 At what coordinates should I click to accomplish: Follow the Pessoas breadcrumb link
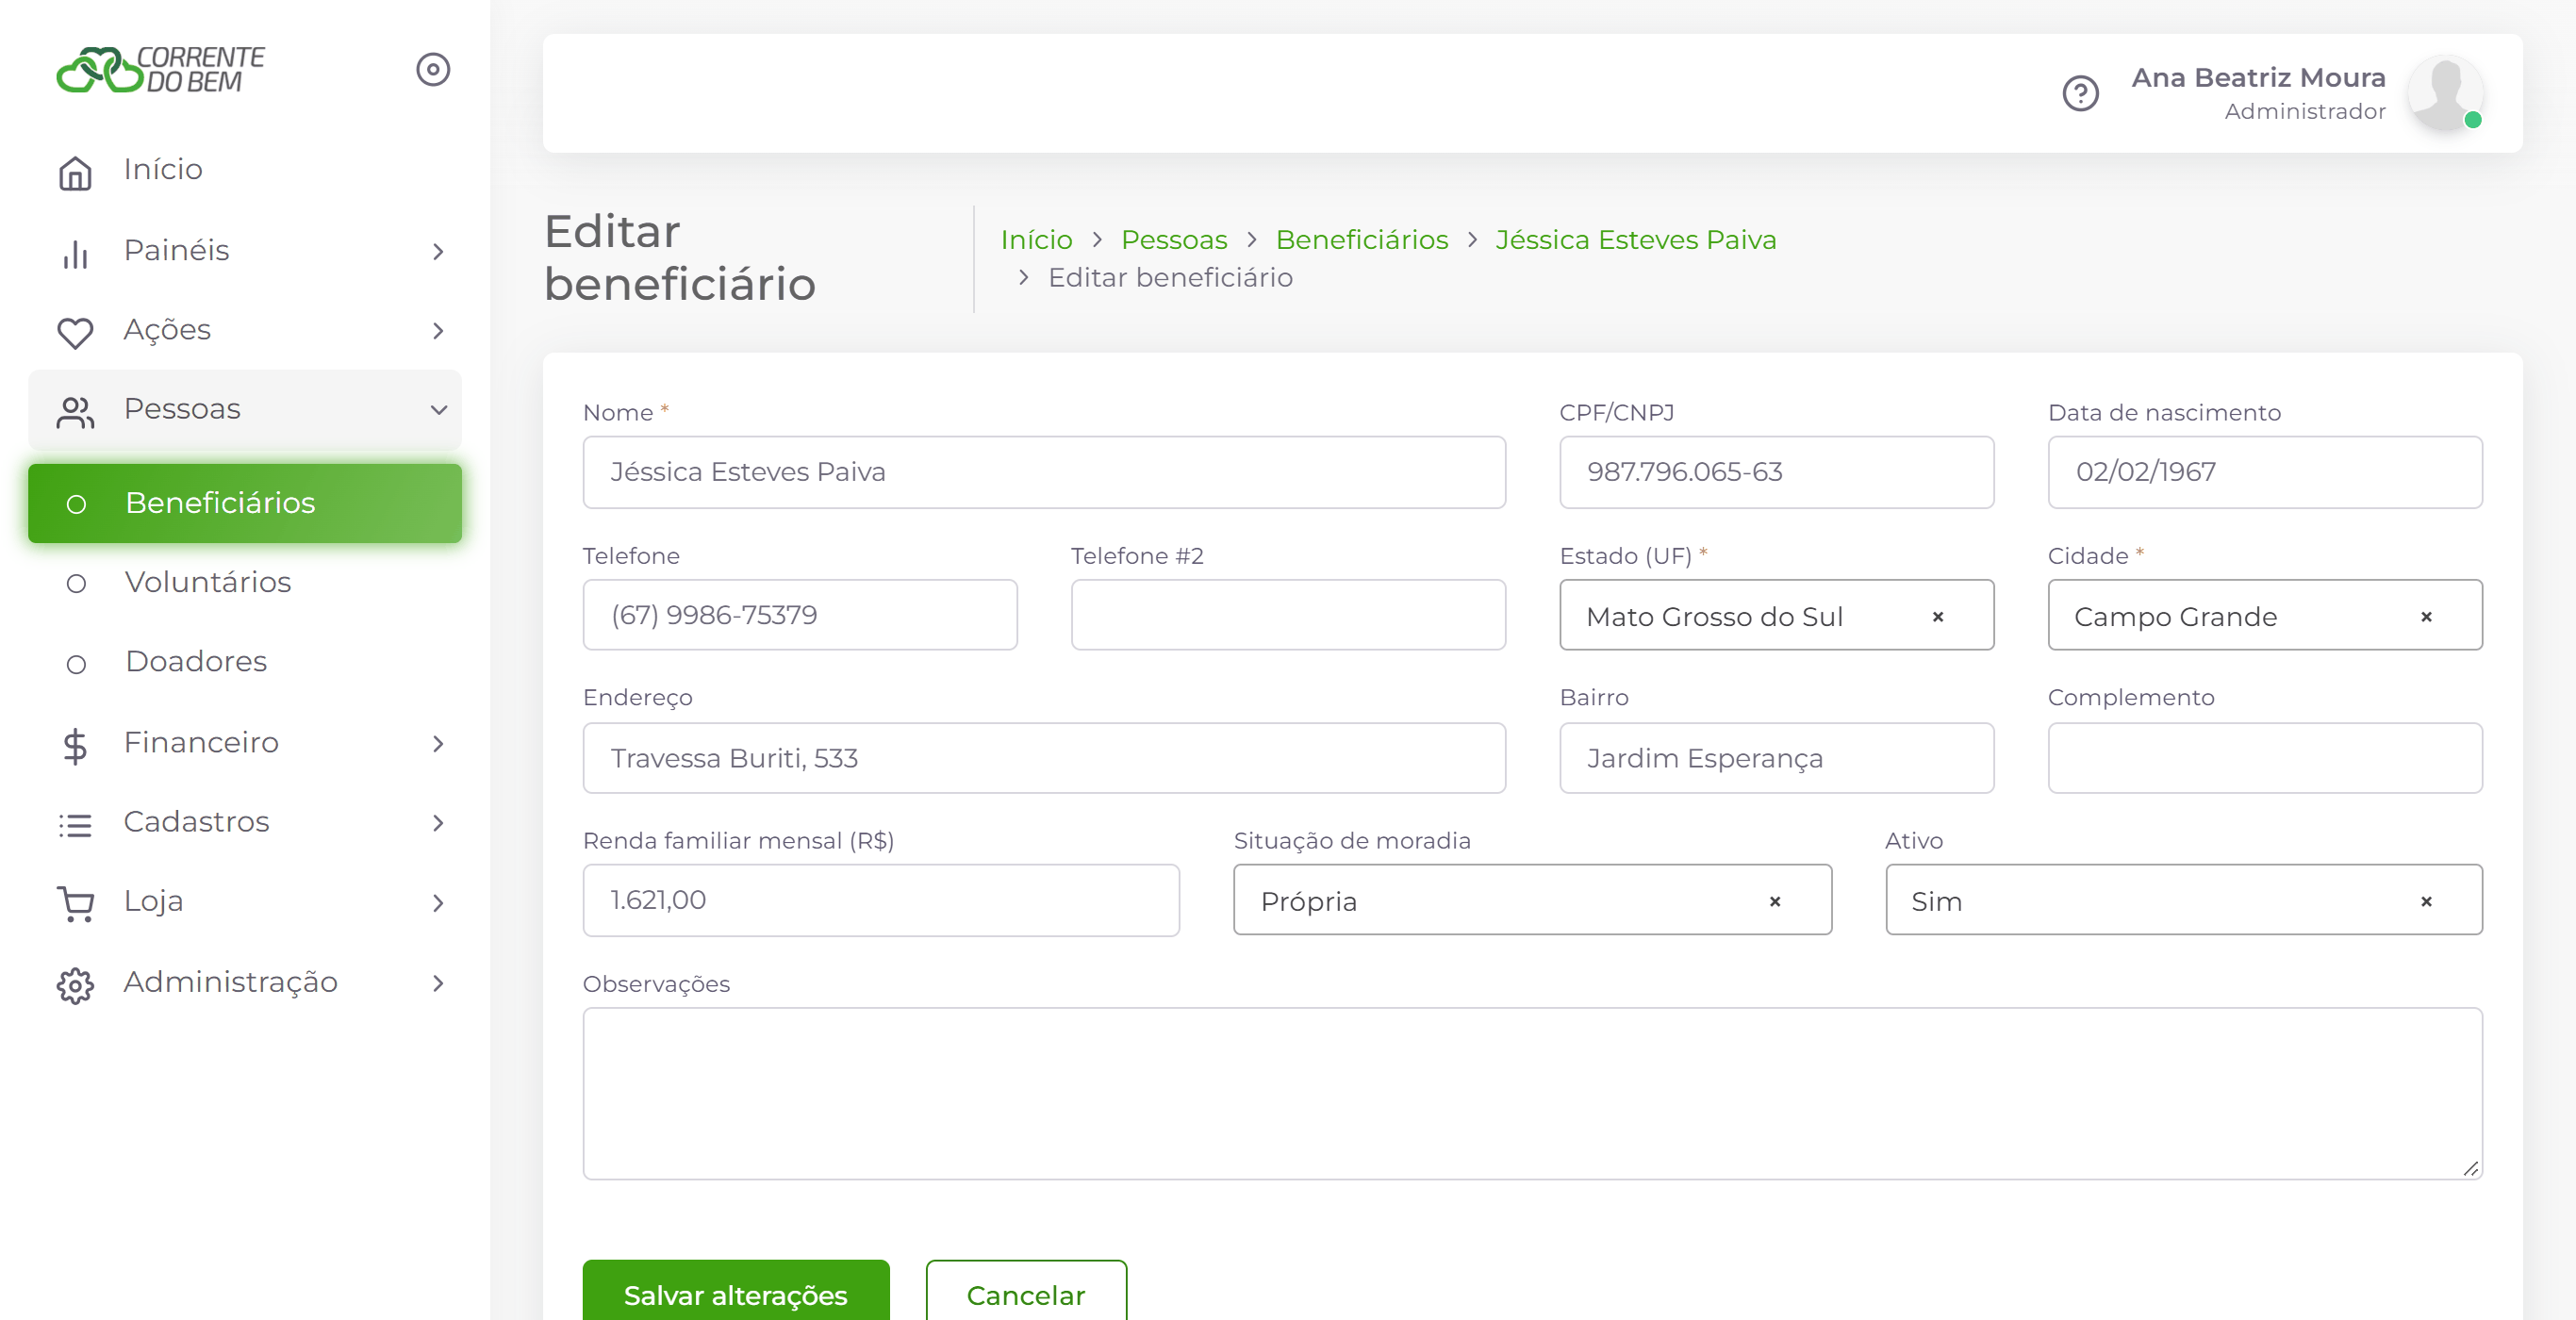(1173, 240)
